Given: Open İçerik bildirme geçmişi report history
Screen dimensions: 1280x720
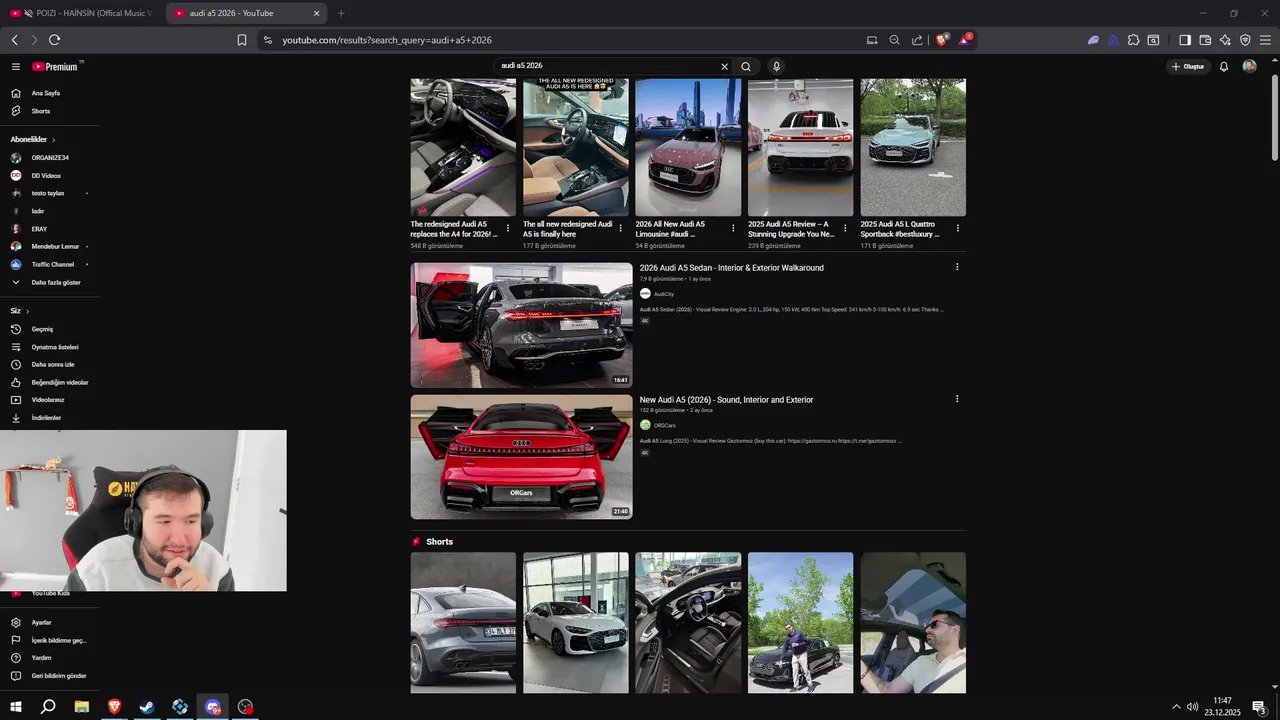Looking at the screenshot, I should click(50, 640).
